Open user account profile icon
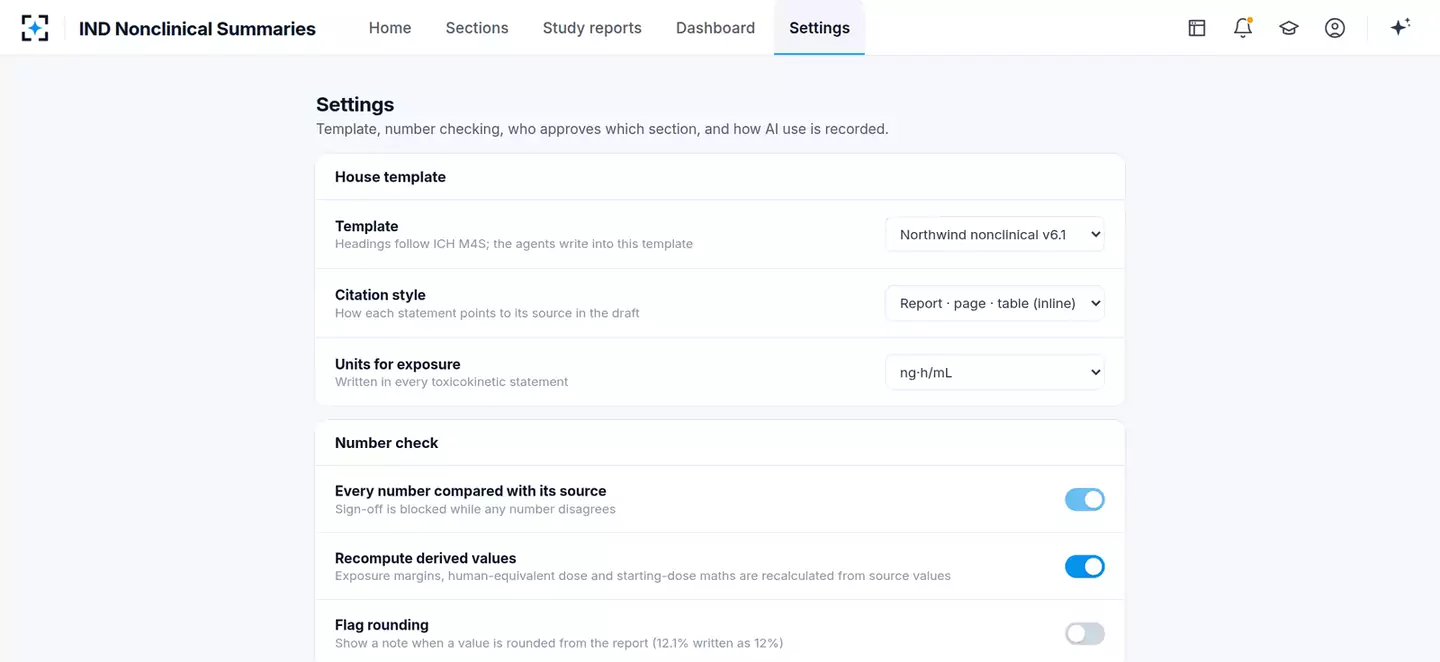 point(1335,28)
